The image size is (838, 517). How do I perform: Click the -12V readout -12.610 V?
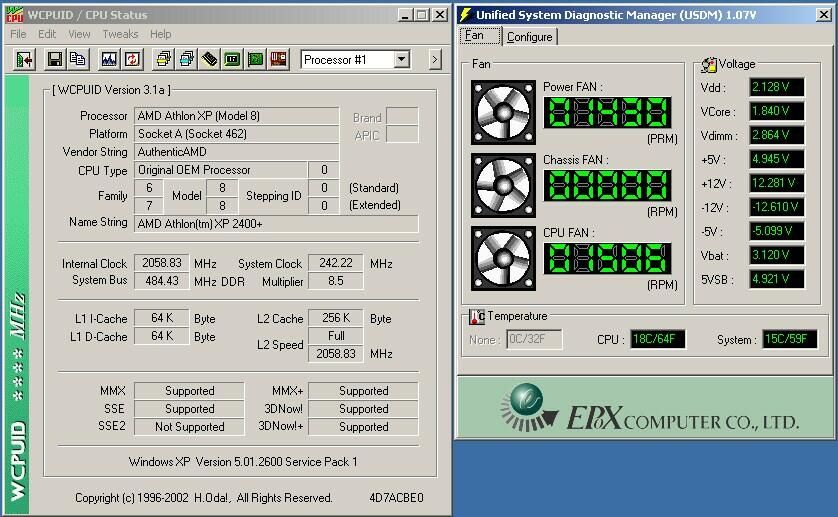(777, 207)
